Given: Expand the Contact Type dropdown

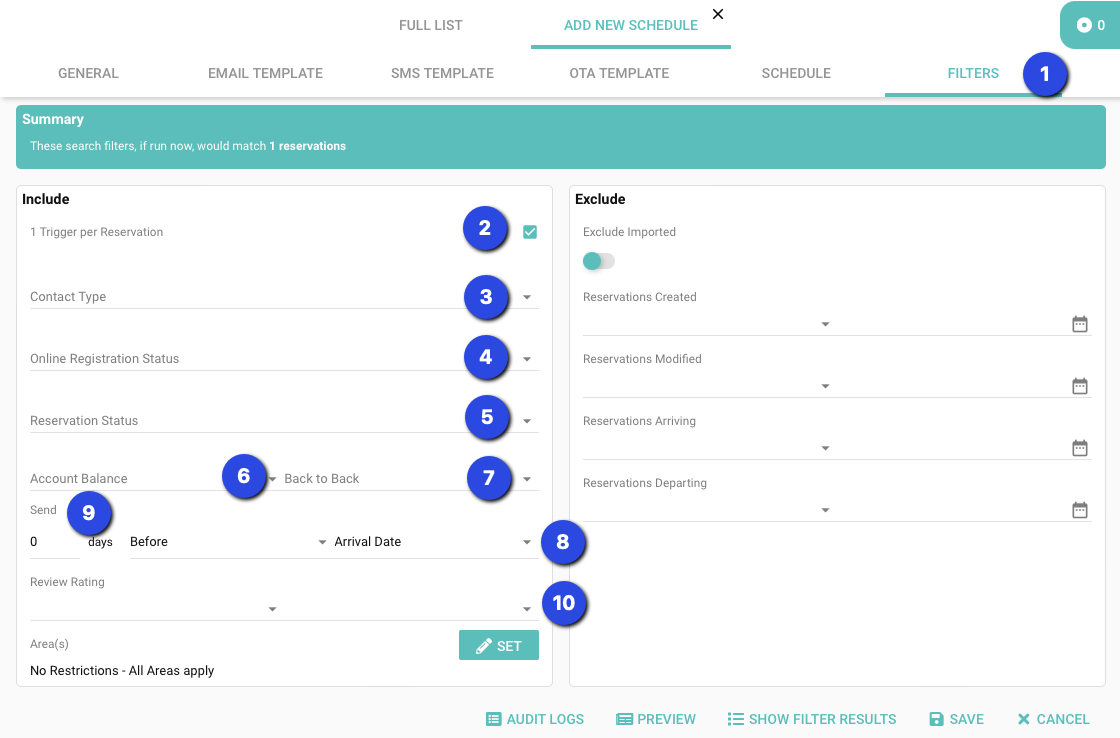Looking at the screenshot, I should [x=527, y=297].
